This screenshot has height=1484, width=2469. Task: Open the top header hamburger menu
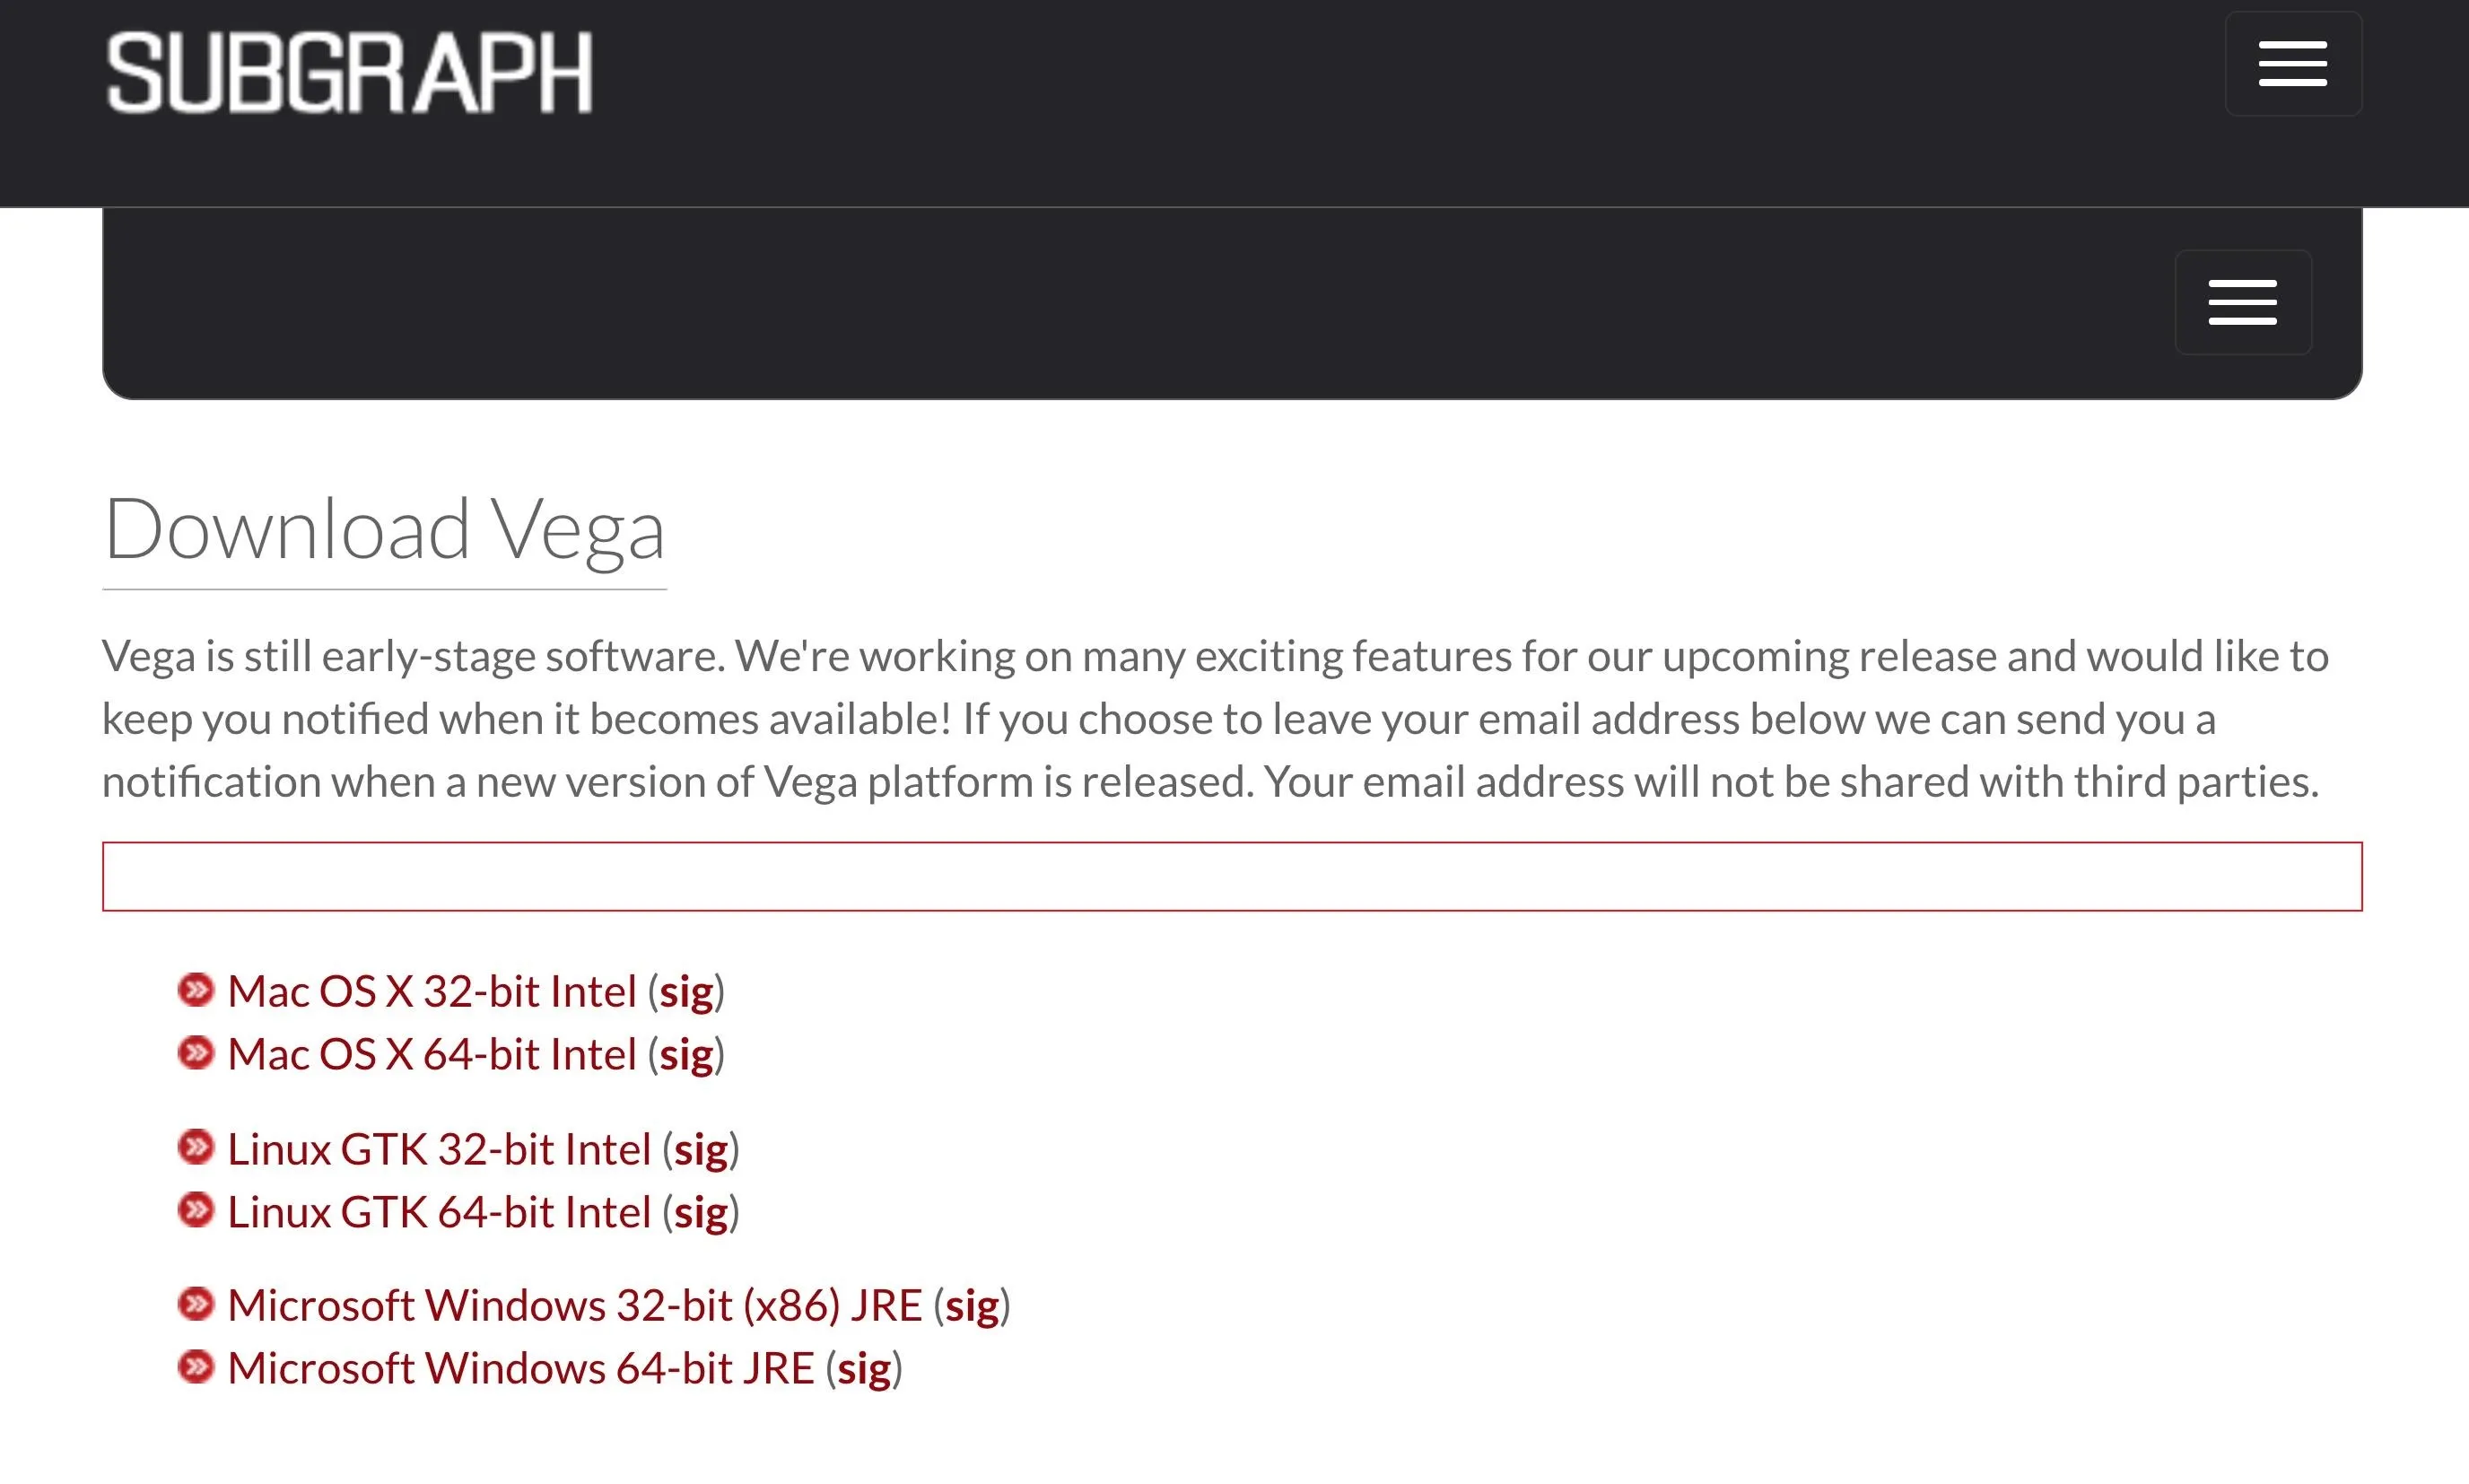click(x=2293, y=64)
